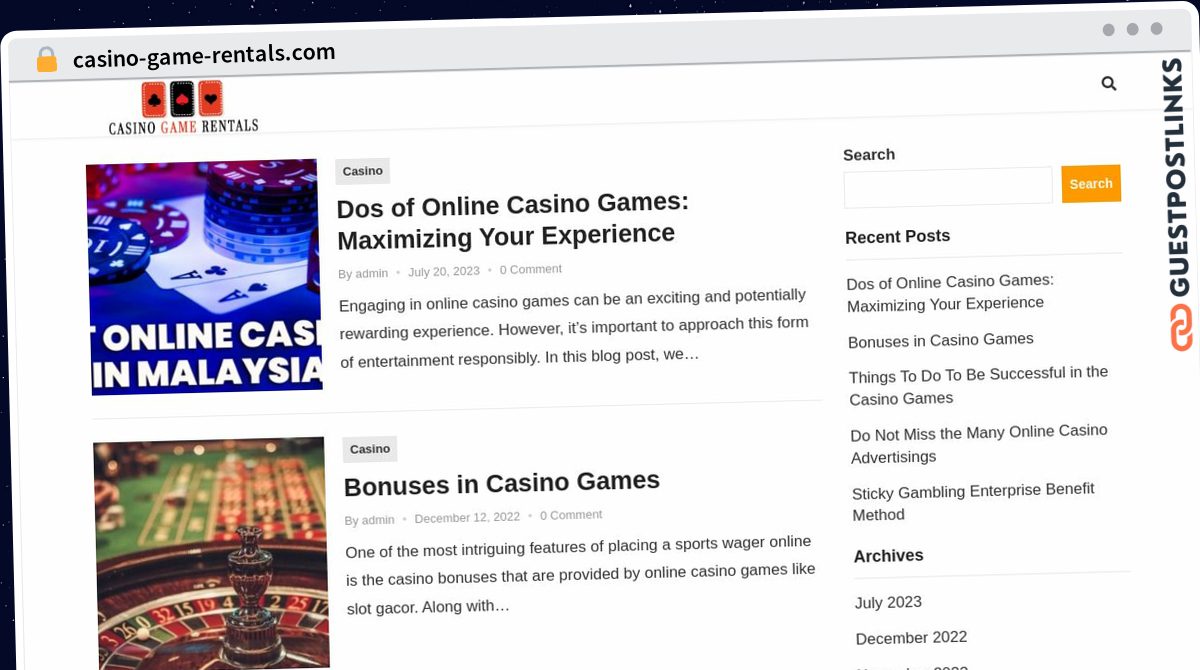Open recent post Things To Do To Be Successful

(979, 385)
